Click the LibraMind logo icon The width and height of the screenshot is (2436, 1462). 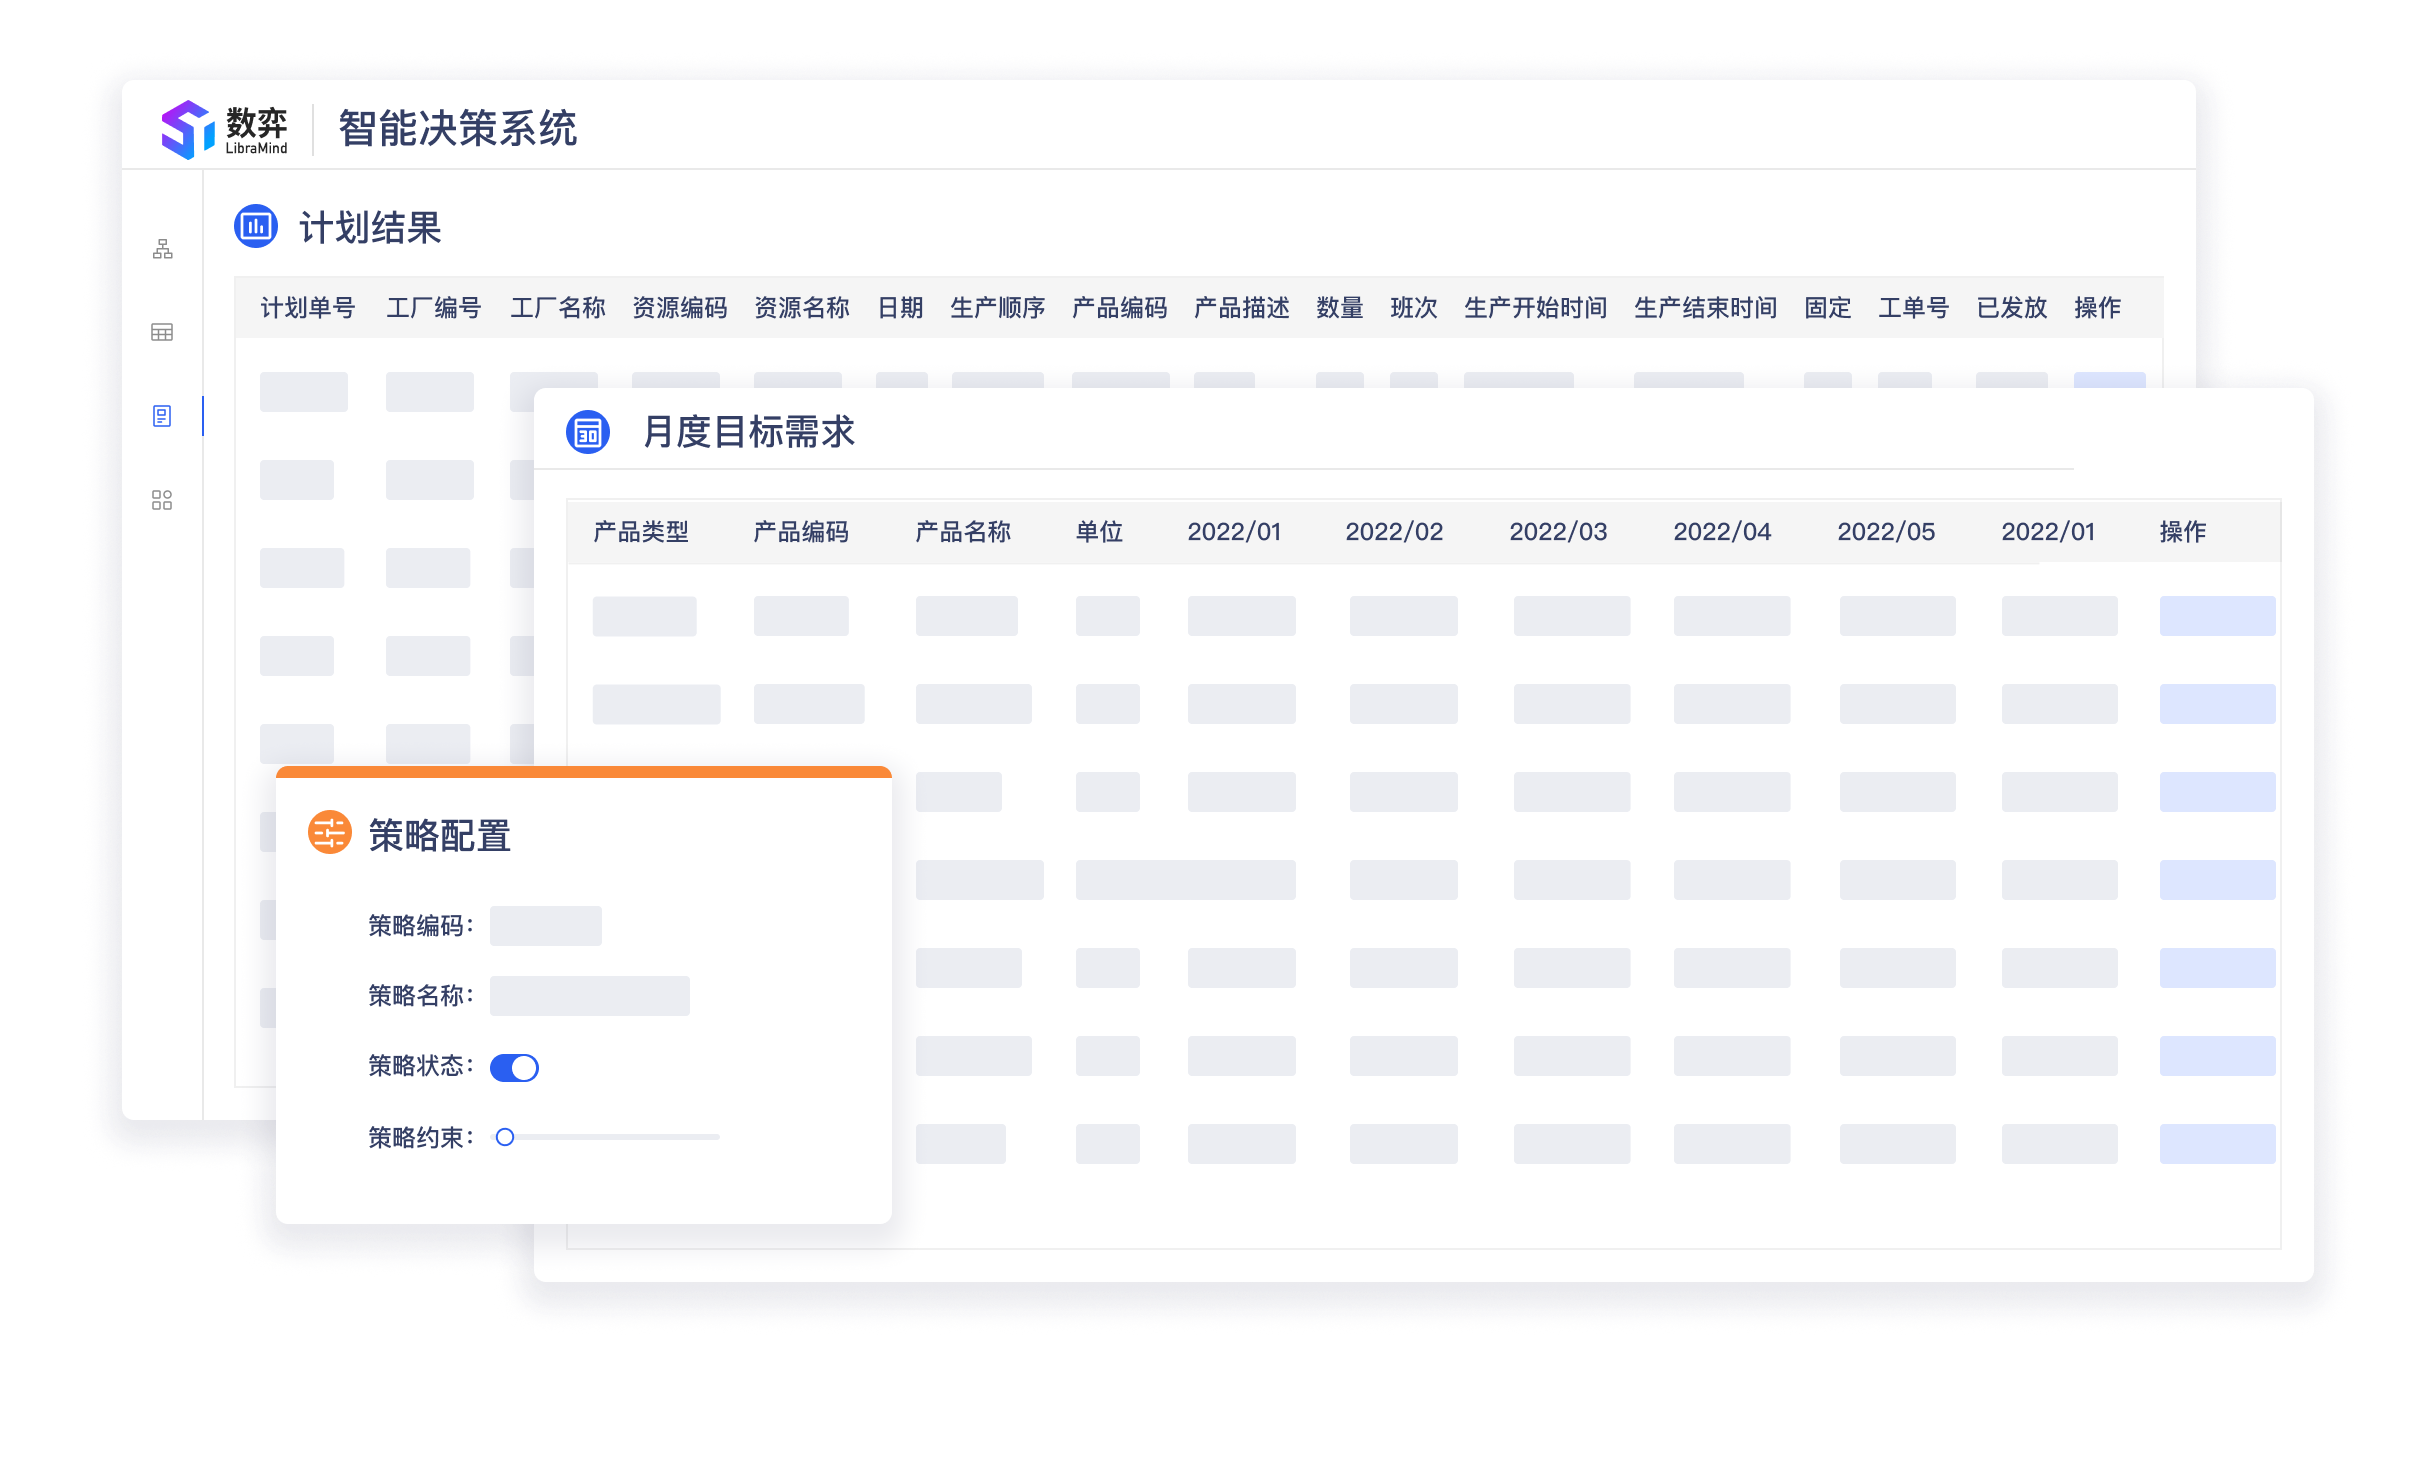(188, 129)
